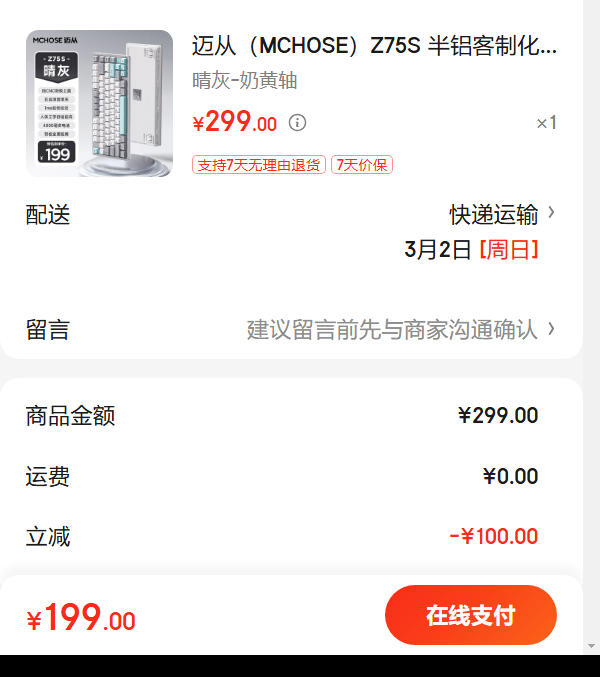
Task: Click the -¥100.00 立减 discount amount
Action: coord(494,537)
